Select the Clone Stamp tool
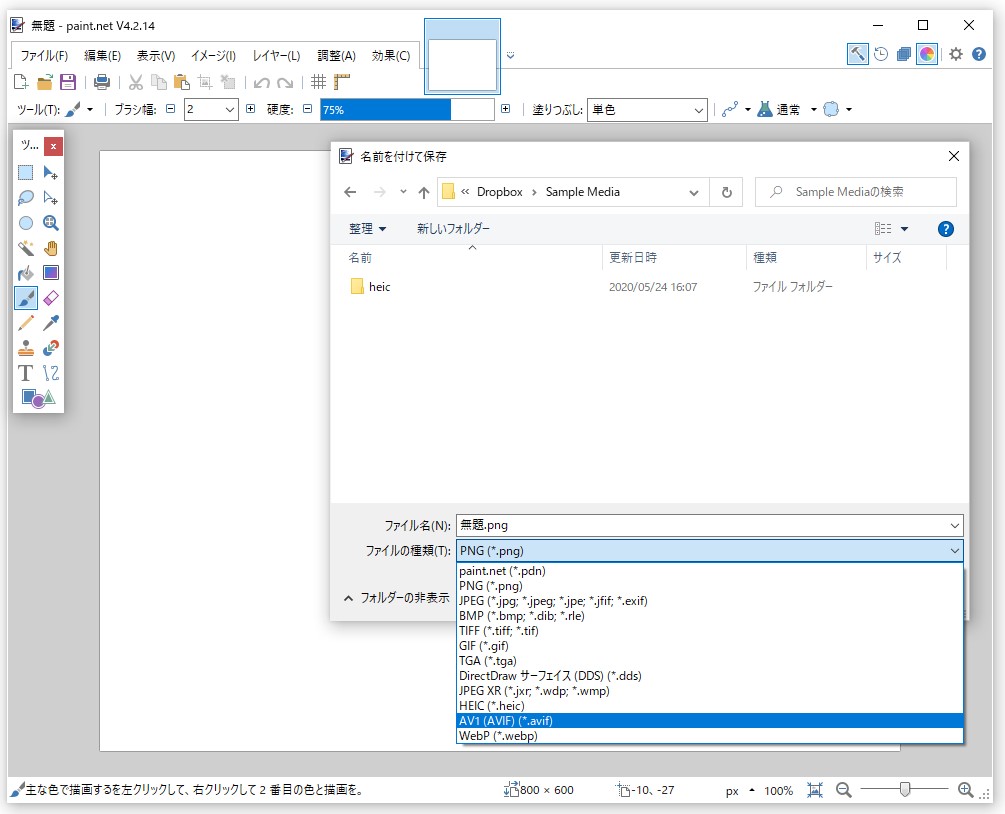The image size is (1005, 814). 25,348
